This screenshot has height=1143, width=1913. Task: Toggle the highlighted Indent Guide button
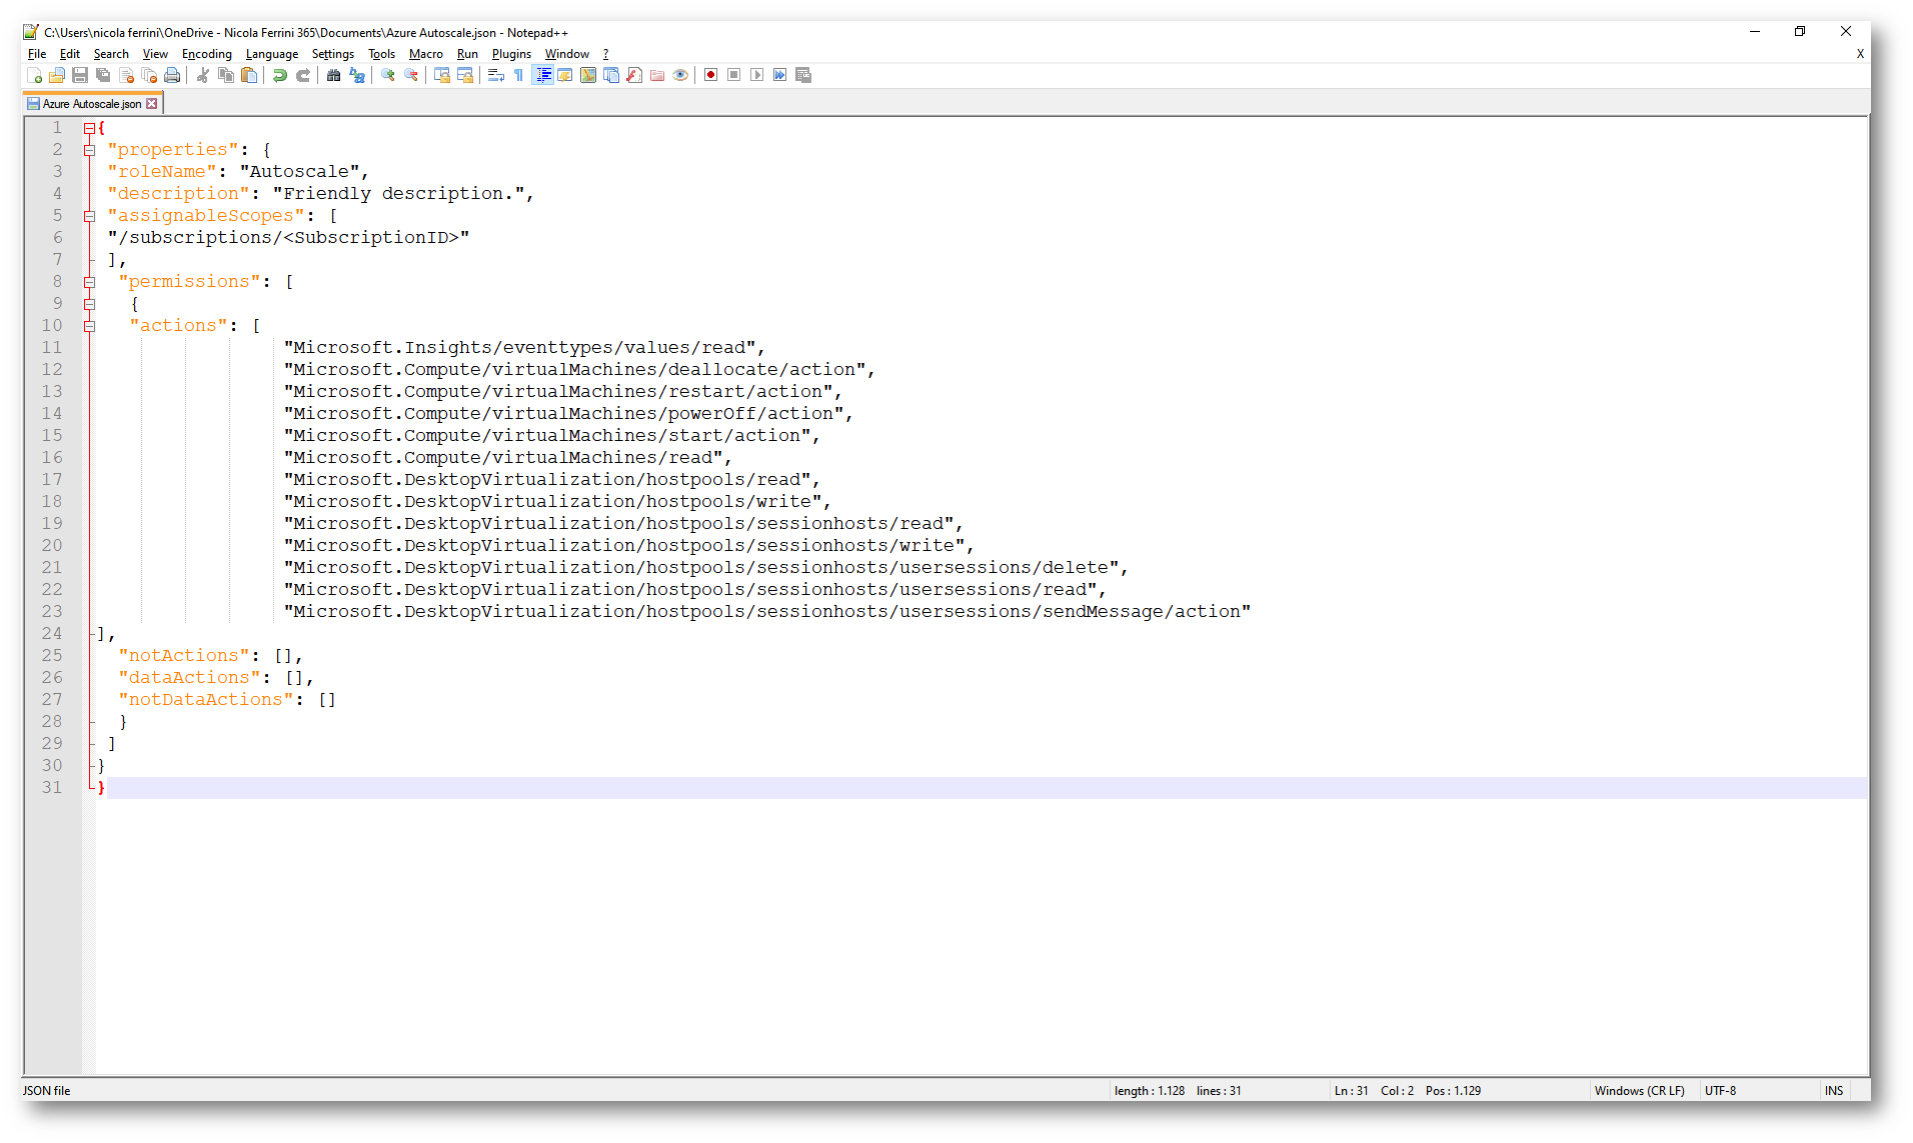tap(542, 75)
